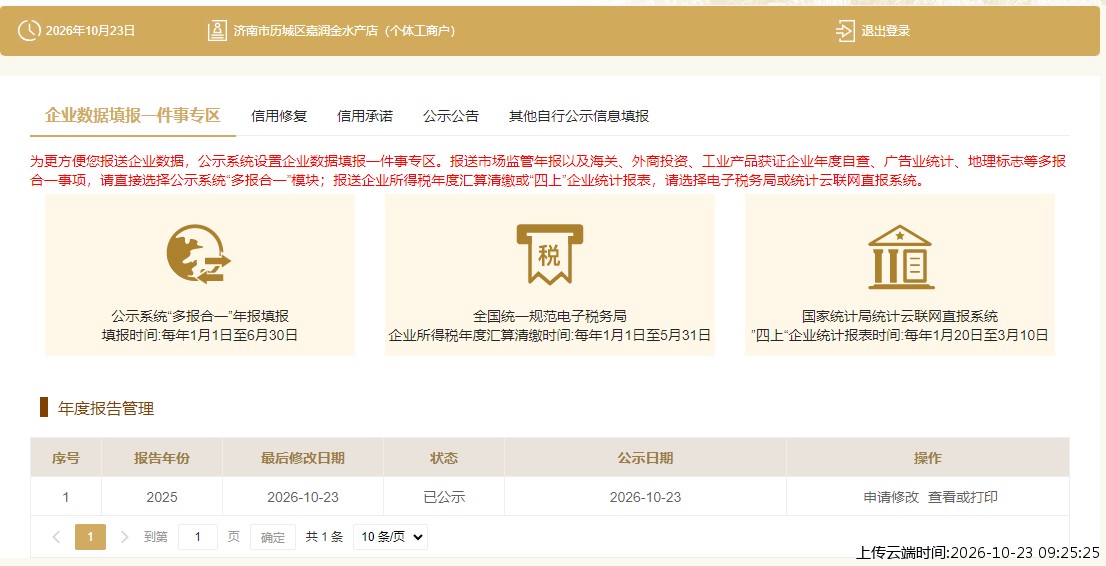Click the statistics bureau building icon

click(x=900, y=257)
